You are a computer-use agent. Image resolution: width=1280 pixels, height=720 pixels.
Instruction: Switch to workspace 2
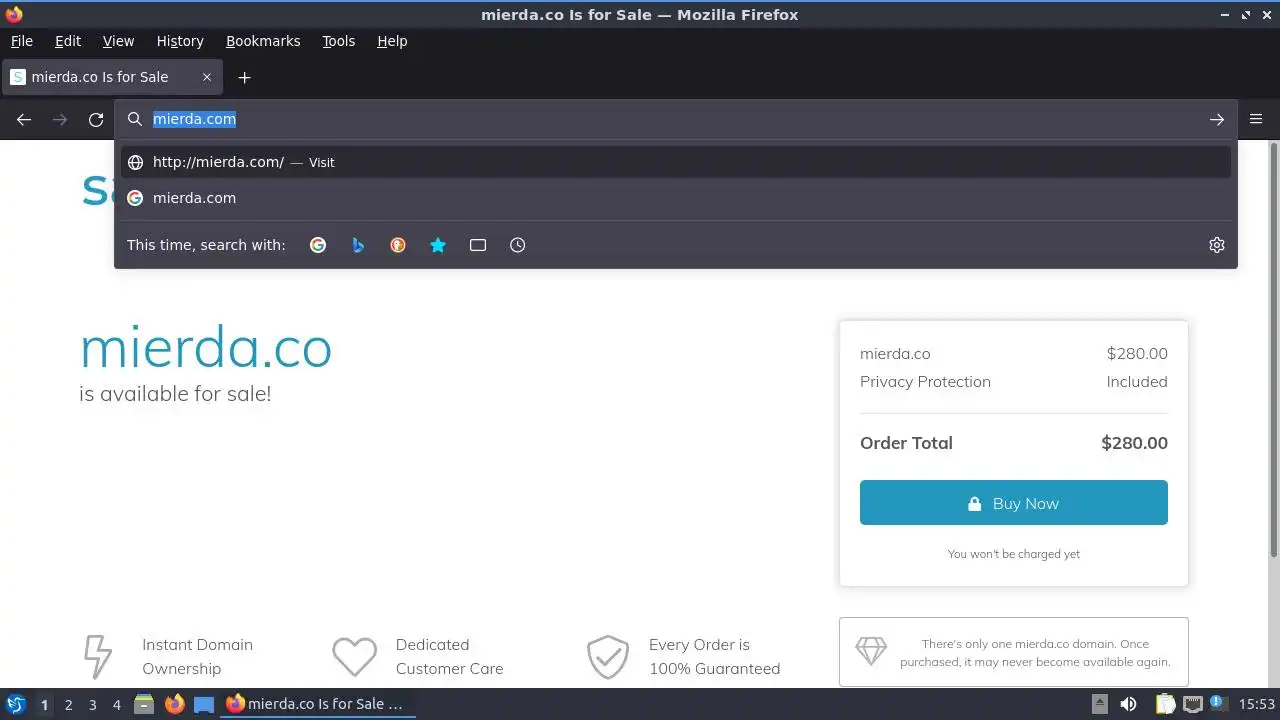(x=68, y=705)
